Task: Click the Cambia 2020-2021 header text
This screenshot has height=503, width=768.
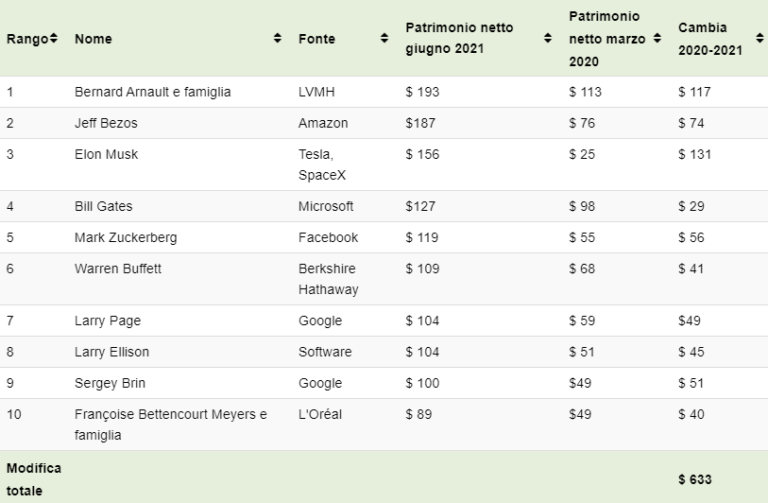Action: [x=710, y=39]
